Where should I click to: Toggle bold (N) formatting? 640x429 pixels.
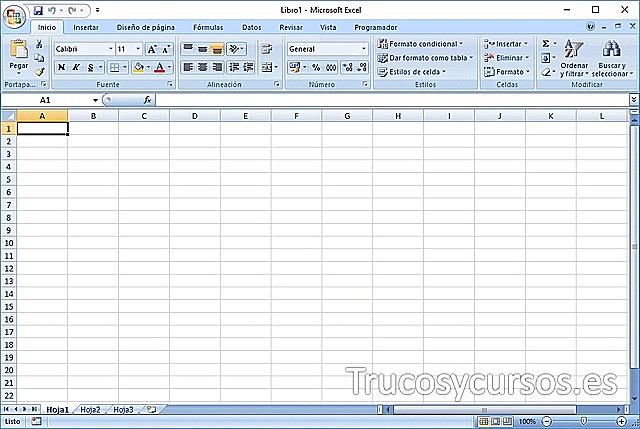61,67
